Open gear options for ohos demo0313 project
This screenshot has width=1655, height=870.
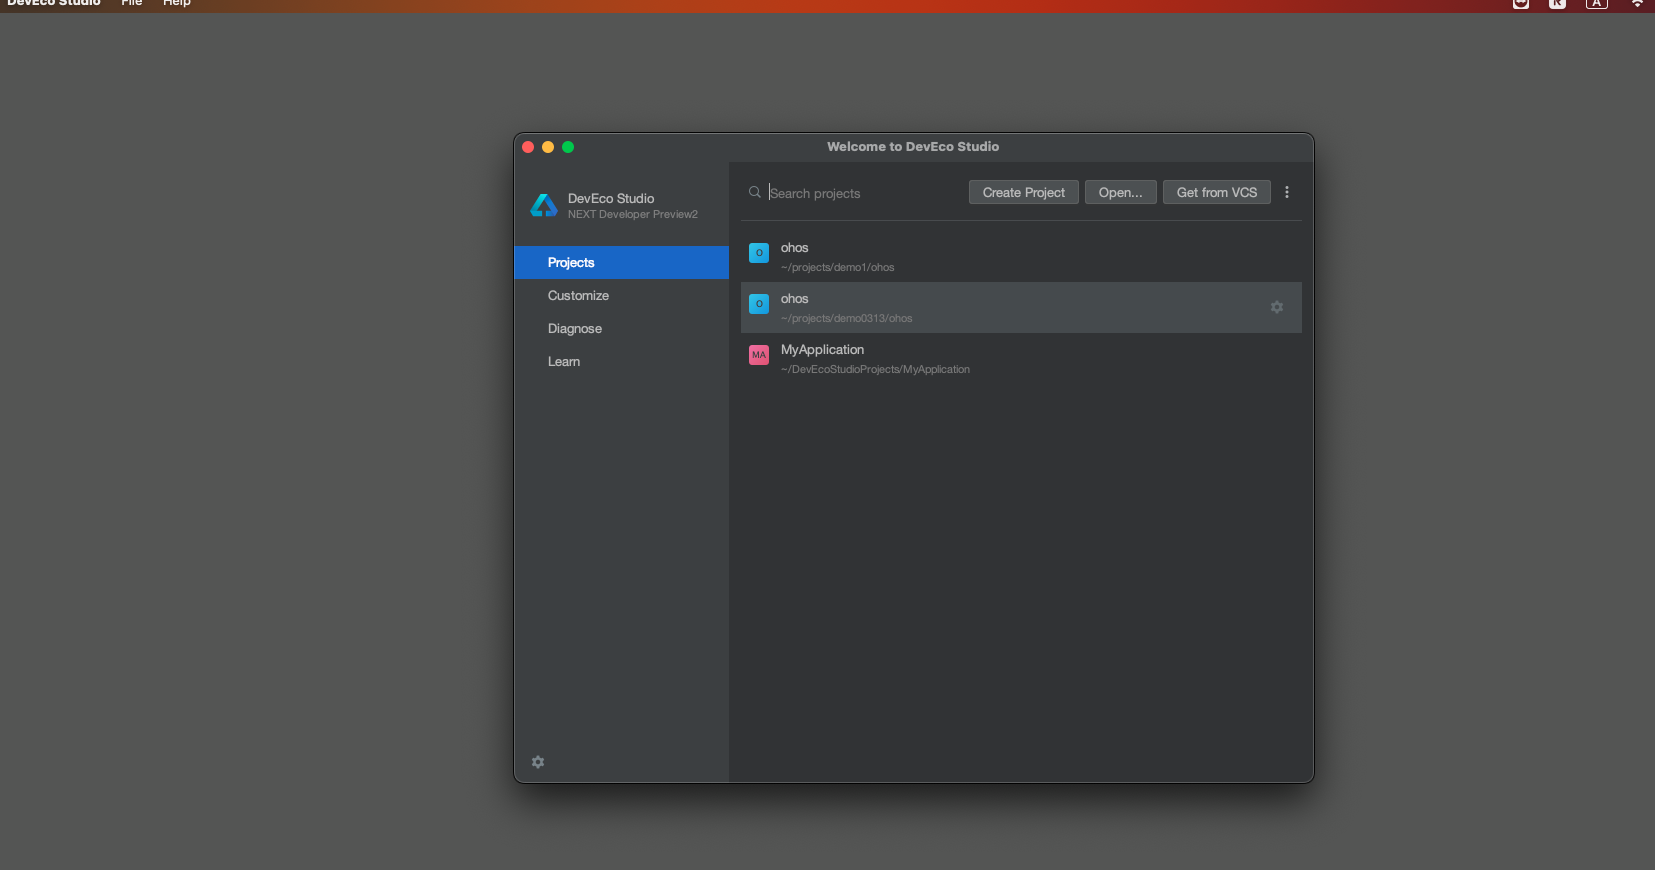(x=1276, y=307)
